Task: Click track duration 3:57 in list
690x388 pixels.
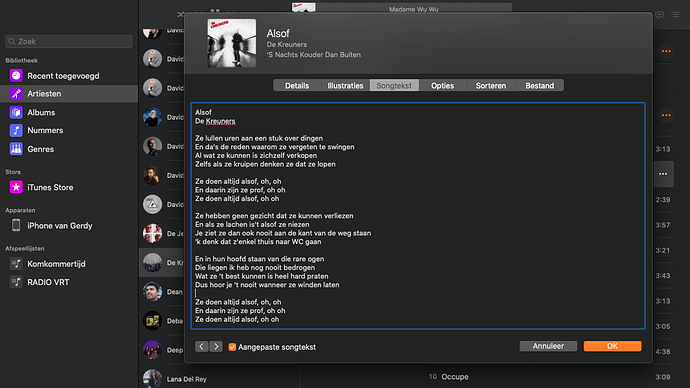Action: tap(663, 225)
